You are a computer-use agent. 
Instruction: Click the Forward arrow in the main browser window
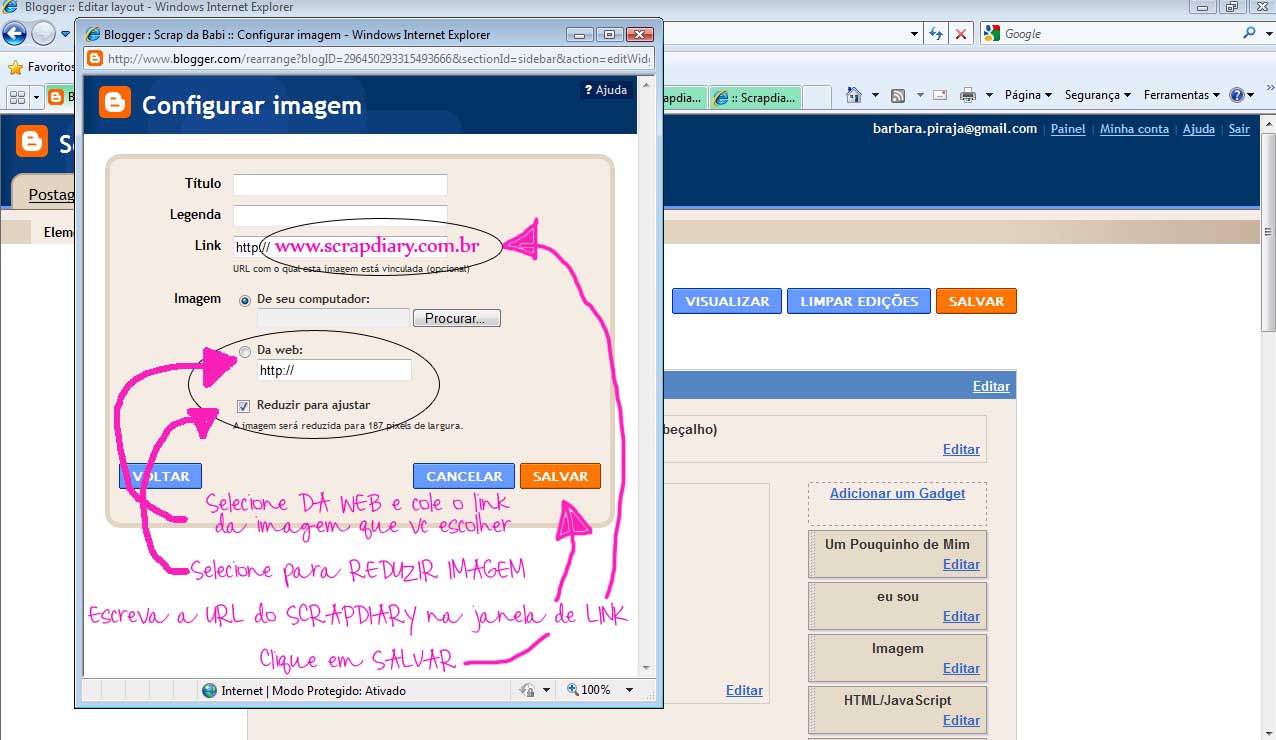pos(43,34)
